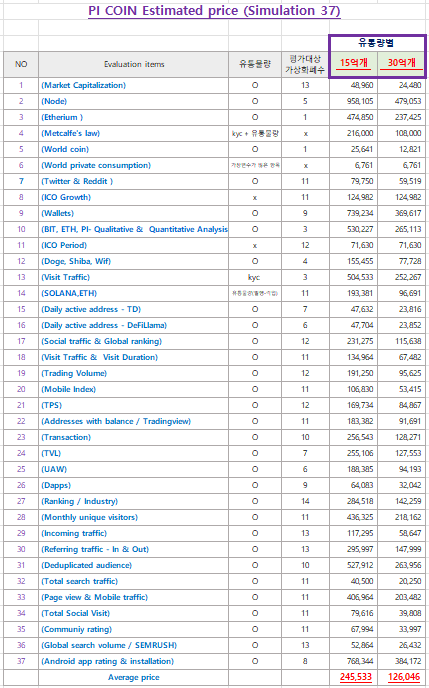Select (Monthly unique visitors) cell
This screenshot has height=688, width=429.
[134, 518]
